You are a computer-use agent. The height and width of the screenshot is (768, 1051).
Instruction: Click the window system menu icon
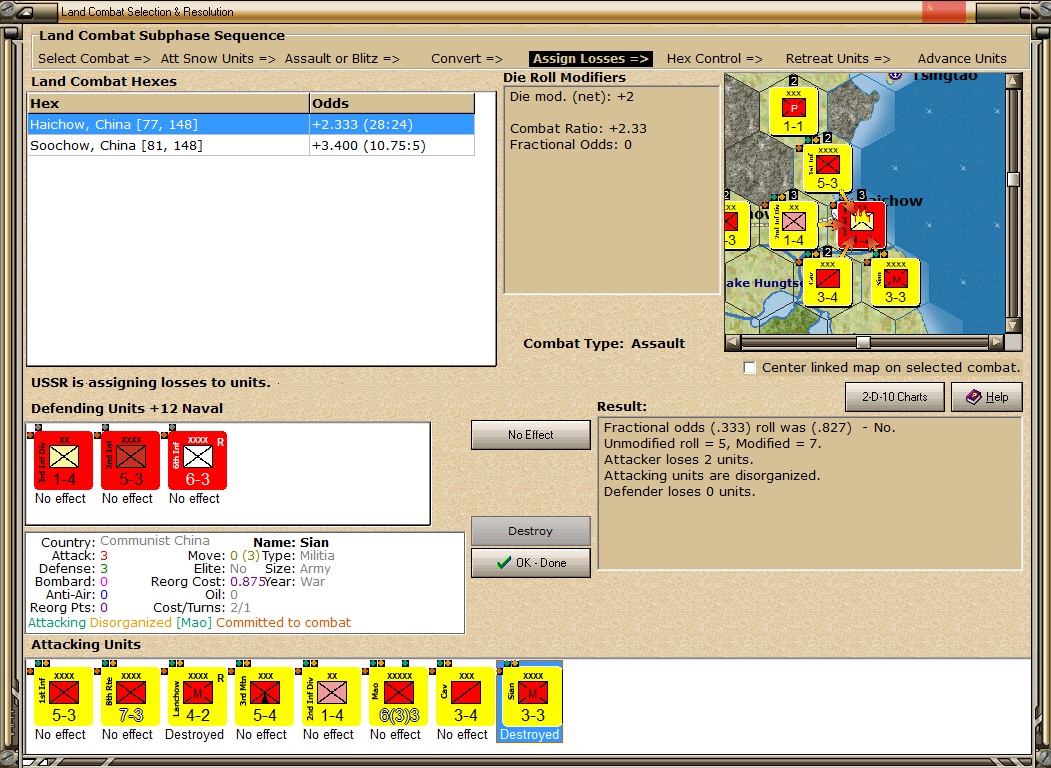coord(23,11)
